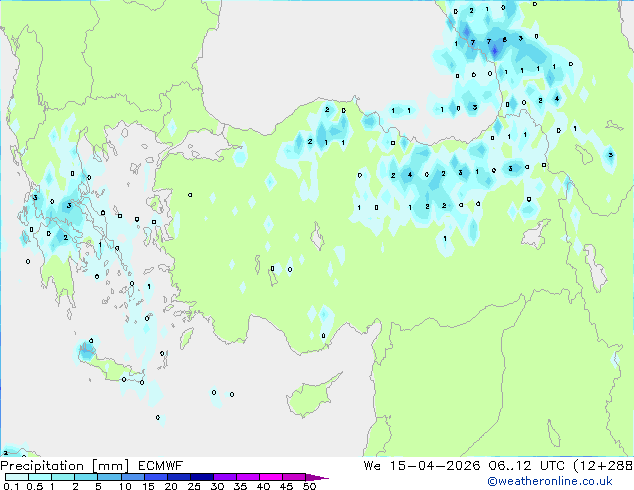634x490 pixels.
Task: Click the '(12+288' forecast step text
Action: click(604, 466)
